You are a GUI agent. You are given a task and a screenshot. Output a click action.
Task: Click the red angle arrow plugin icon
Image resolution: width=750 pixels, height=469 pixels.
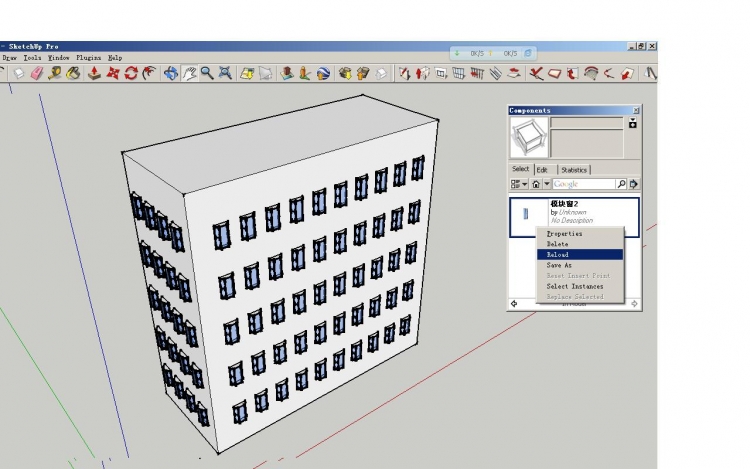click(x=609, y=73)
